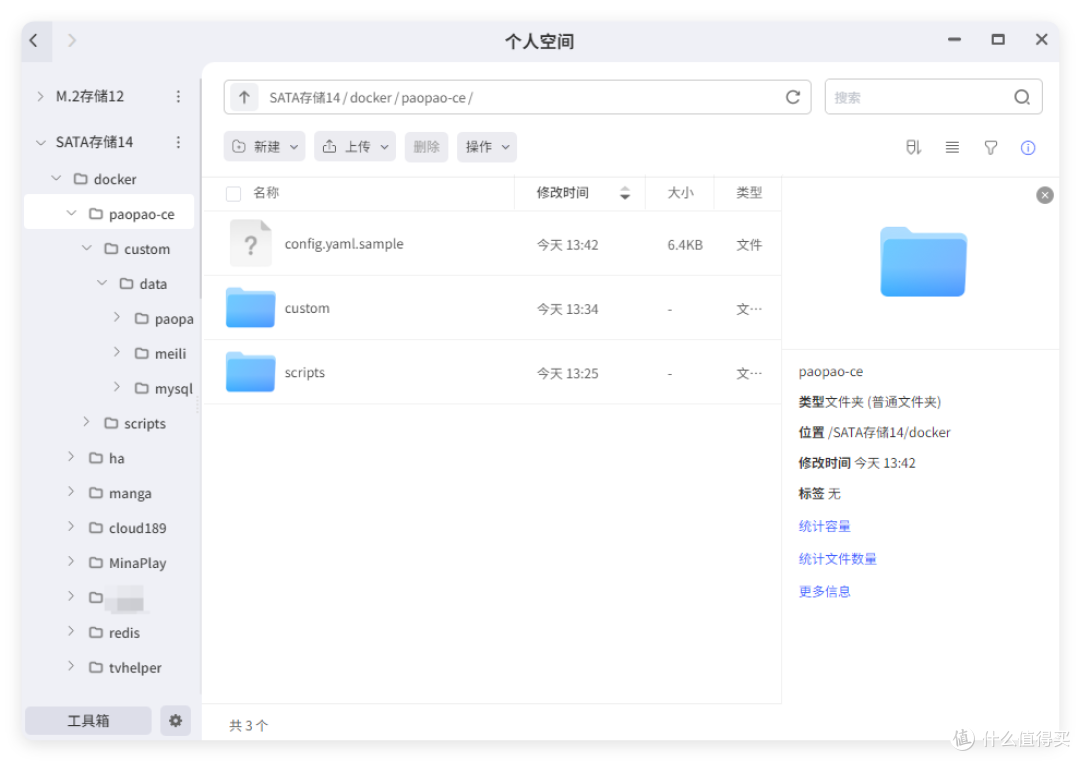This screenshot has height=761, width=1080.
Task: Expand the tvhelper folder in the tree
Action: pos(71,666)
